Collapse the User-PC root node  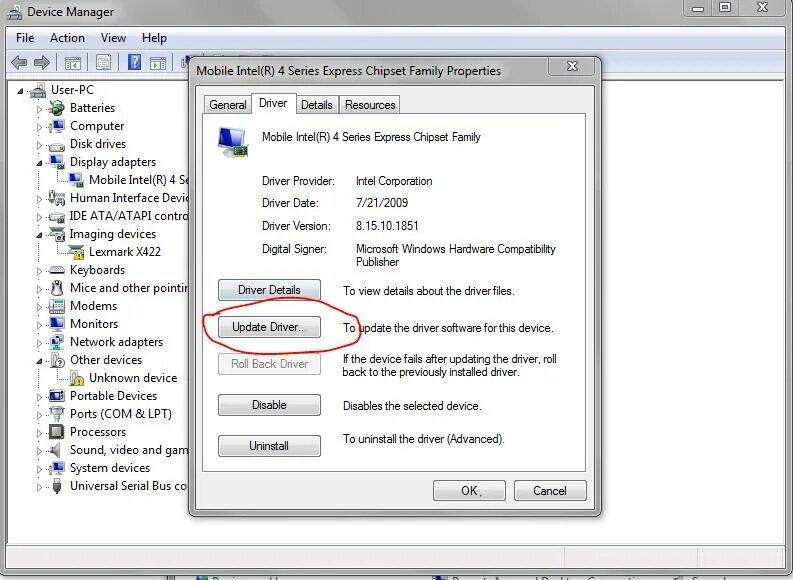click(20, 91)
